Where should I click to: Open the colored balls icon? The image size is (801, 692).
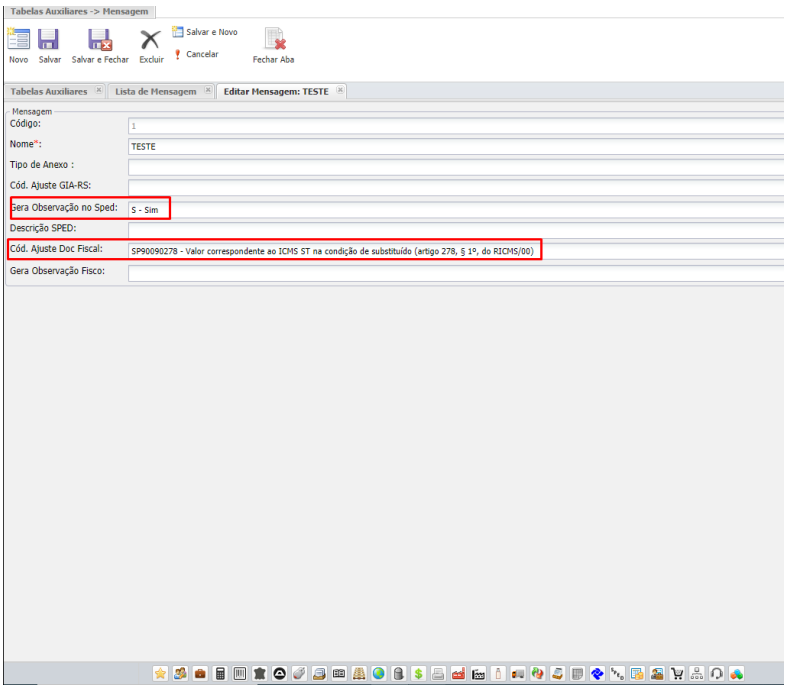point(736,674)
